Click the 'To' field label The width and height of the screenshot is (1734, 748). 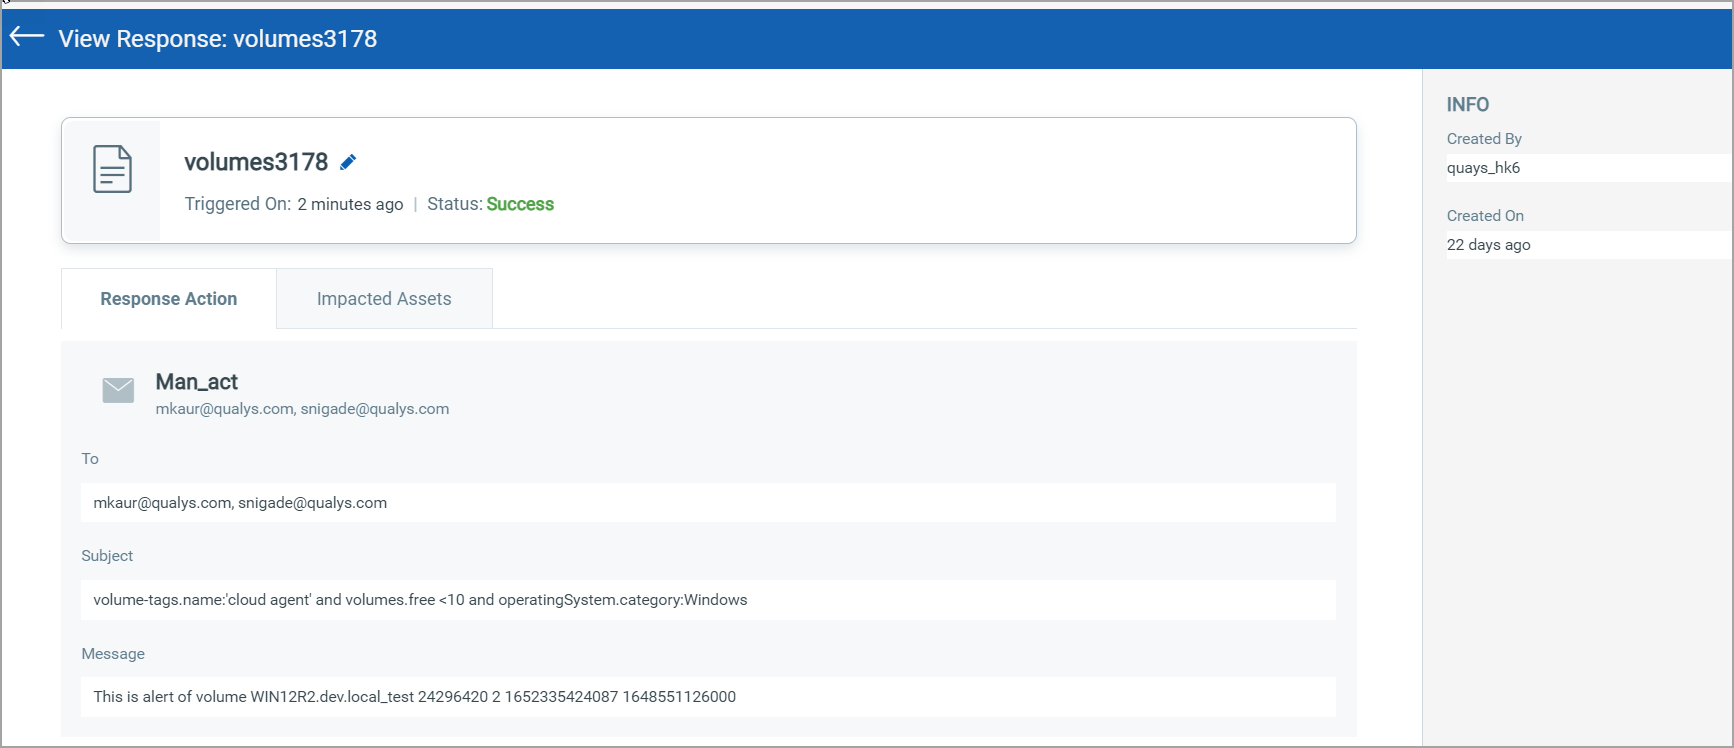click(x=90, y=459)
